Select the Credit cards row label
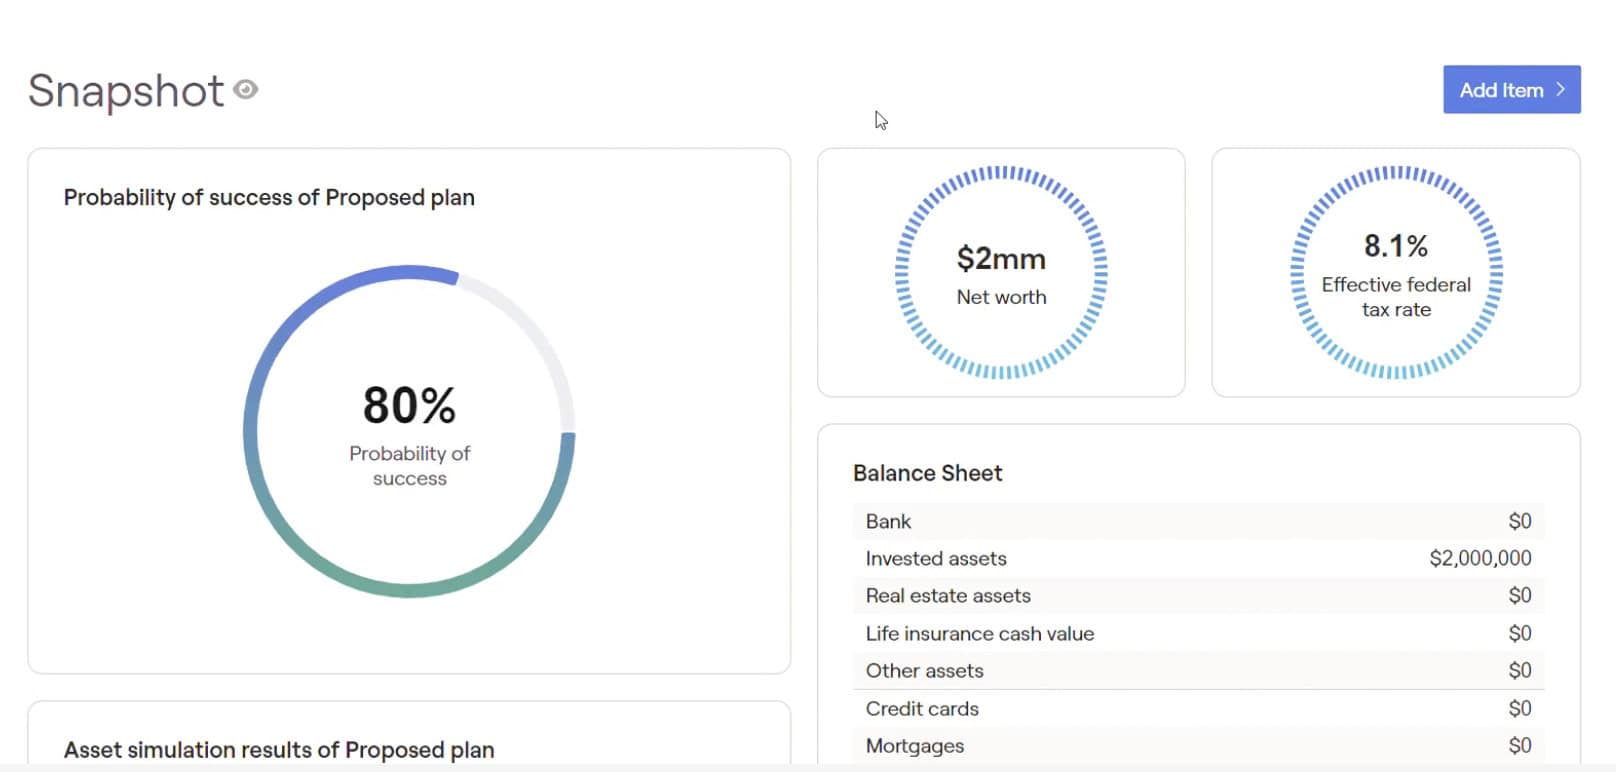This screenshot has height=772, width=1616. [x=922, y=708]
